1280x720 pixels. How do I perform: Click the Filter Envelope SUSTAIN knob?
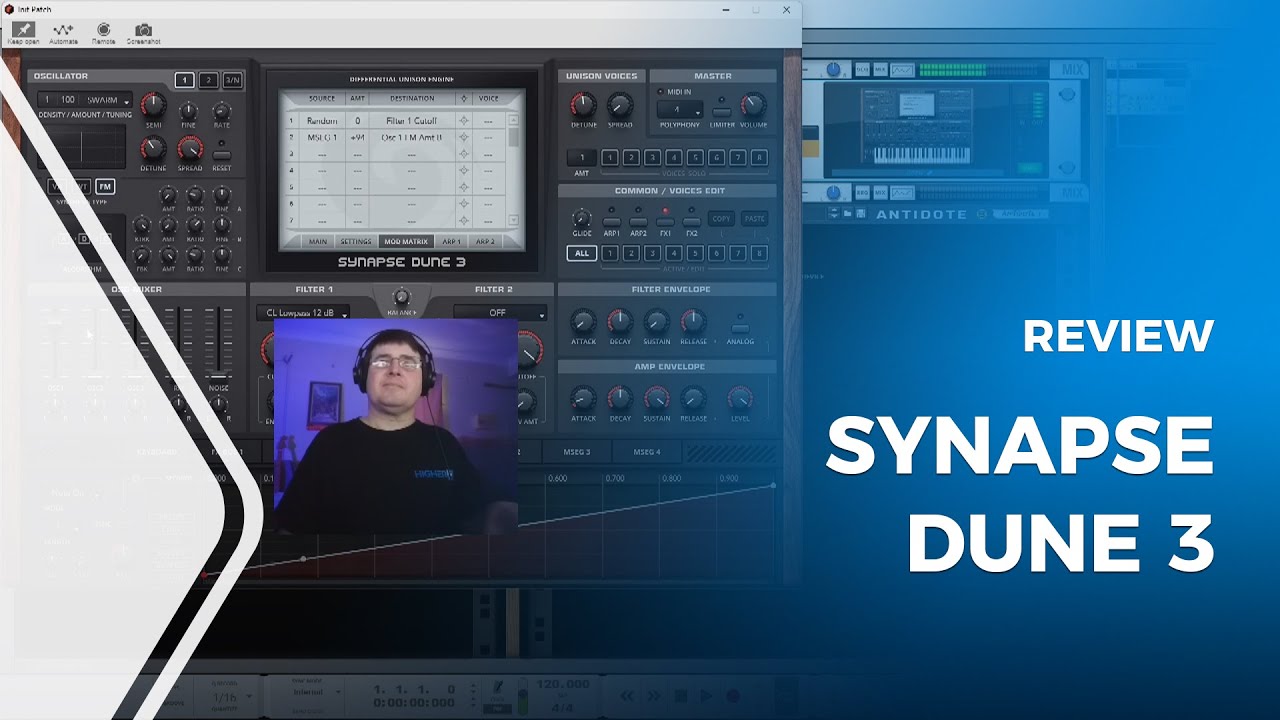[656, 322]
